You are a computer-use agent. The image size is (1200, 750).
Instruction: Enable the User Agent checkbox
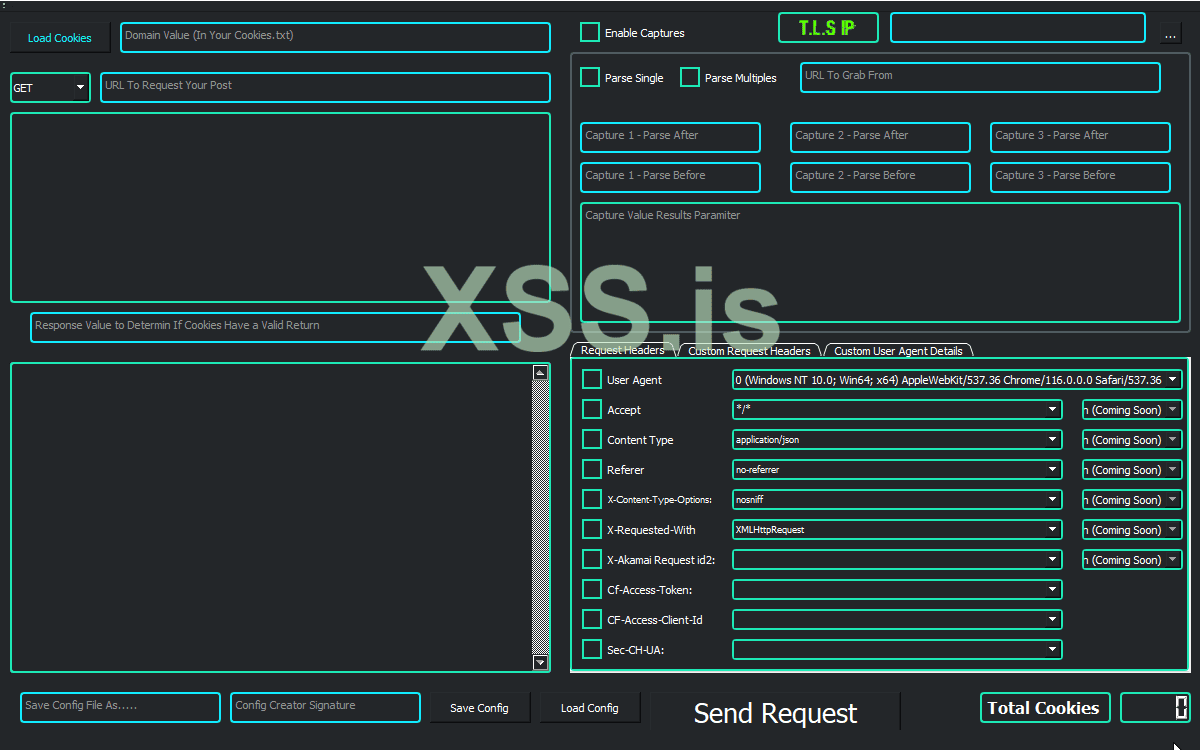pyautogui.click(x=592, y=379)
